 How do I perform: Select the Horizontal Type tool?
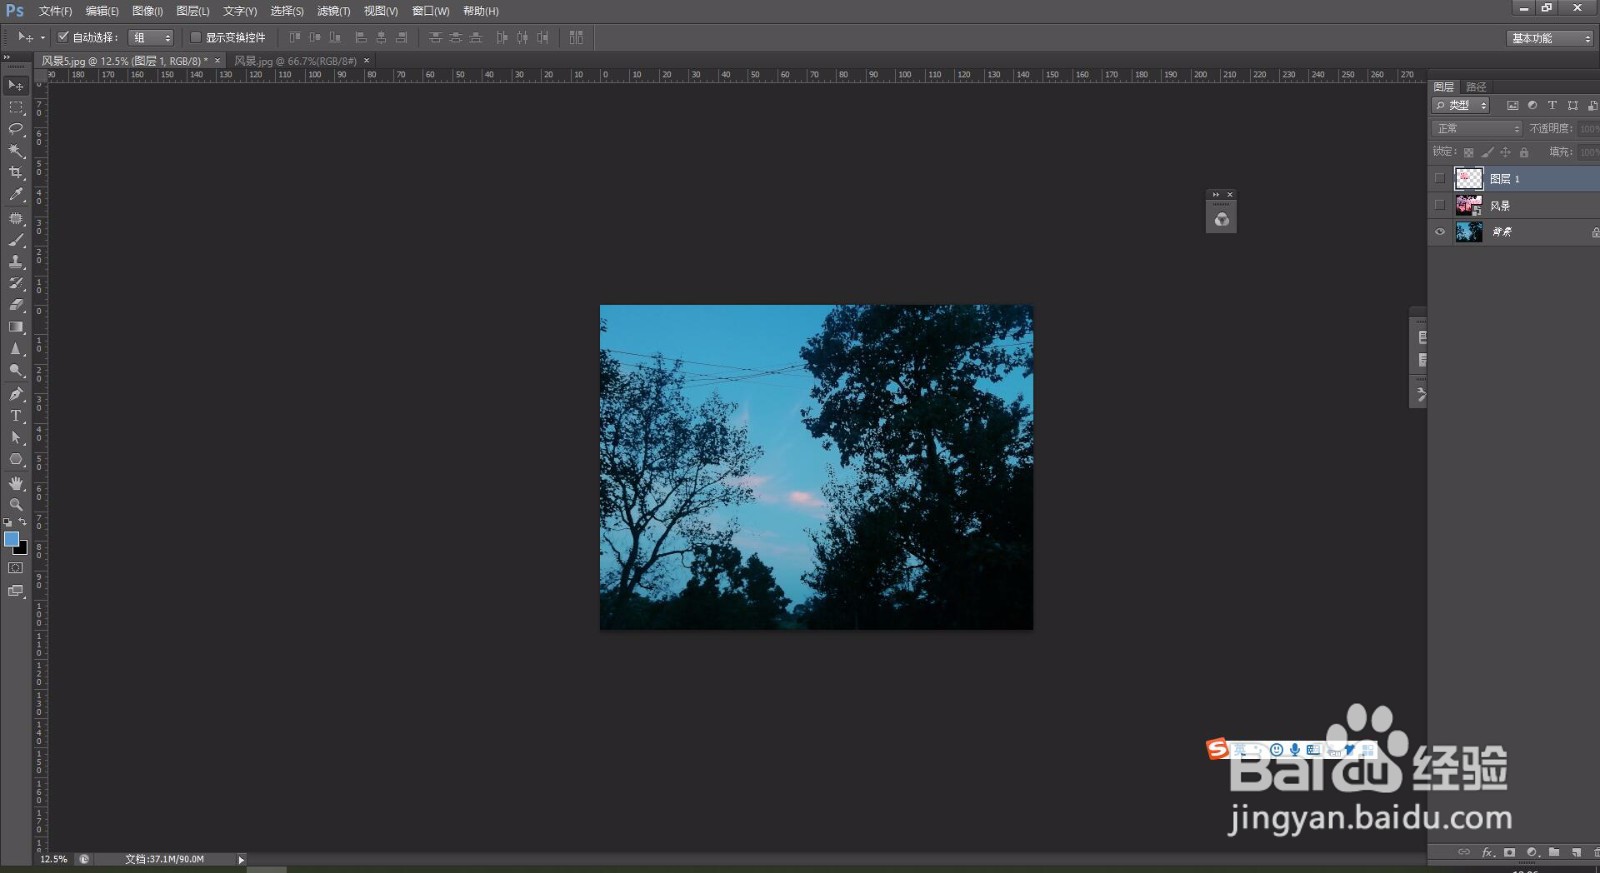tap(15, 416)
